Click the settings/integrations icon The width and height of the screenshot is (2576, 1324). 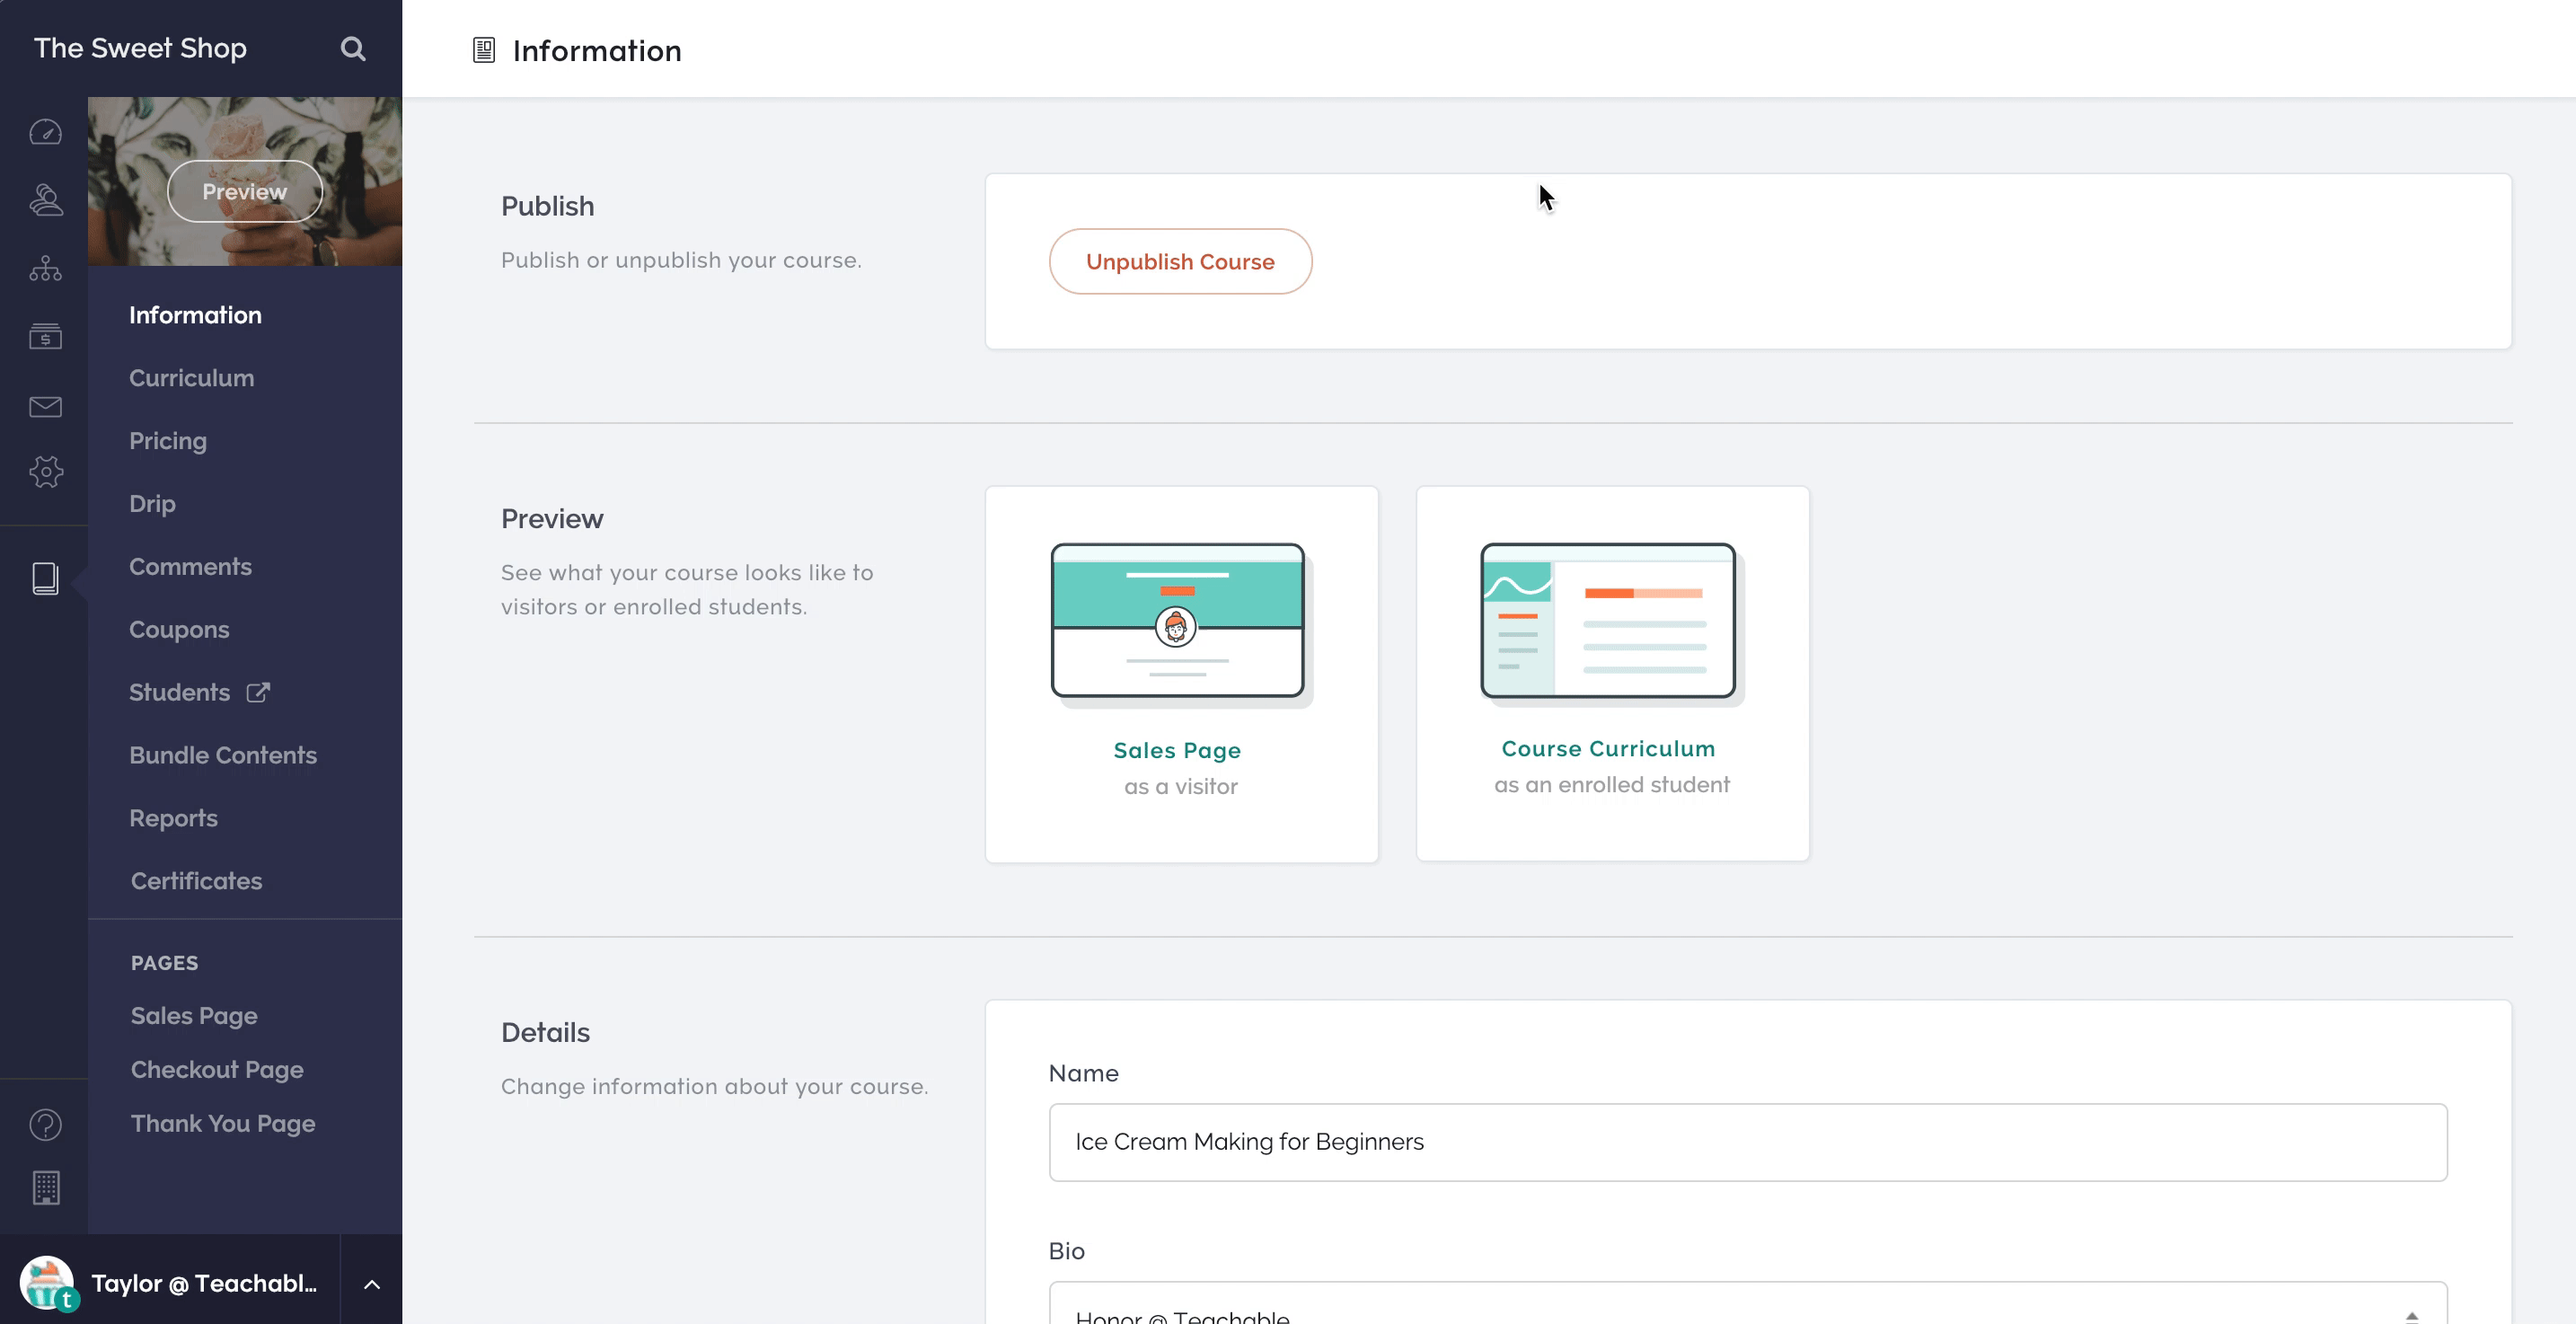44,472
